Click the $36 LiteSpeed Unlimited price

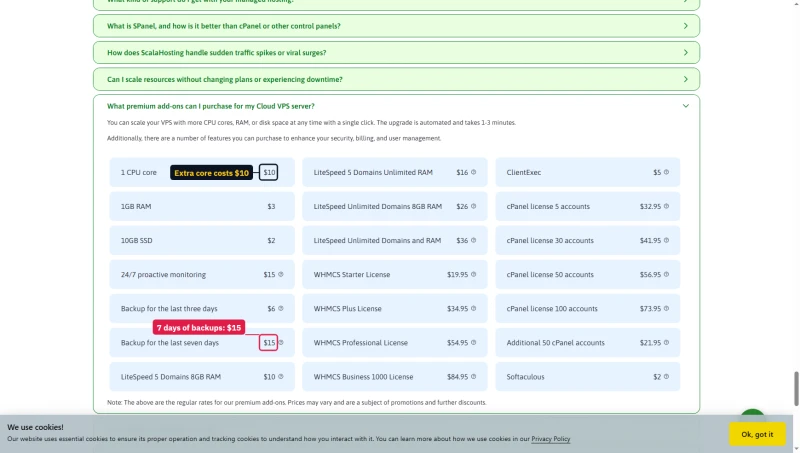click(x=462, y=240)
